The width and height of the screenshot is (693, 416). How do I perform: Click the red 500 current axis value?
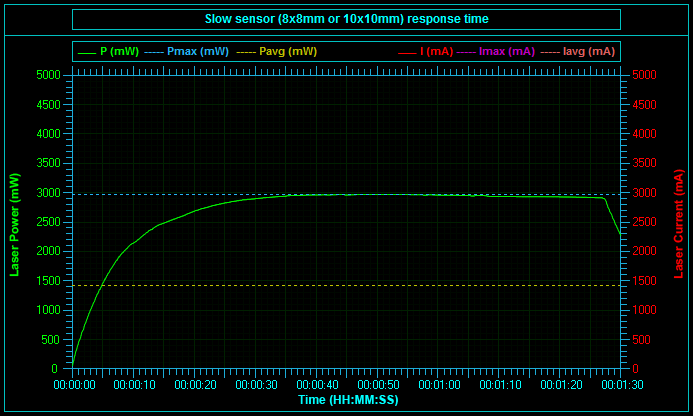click(642, 340)
